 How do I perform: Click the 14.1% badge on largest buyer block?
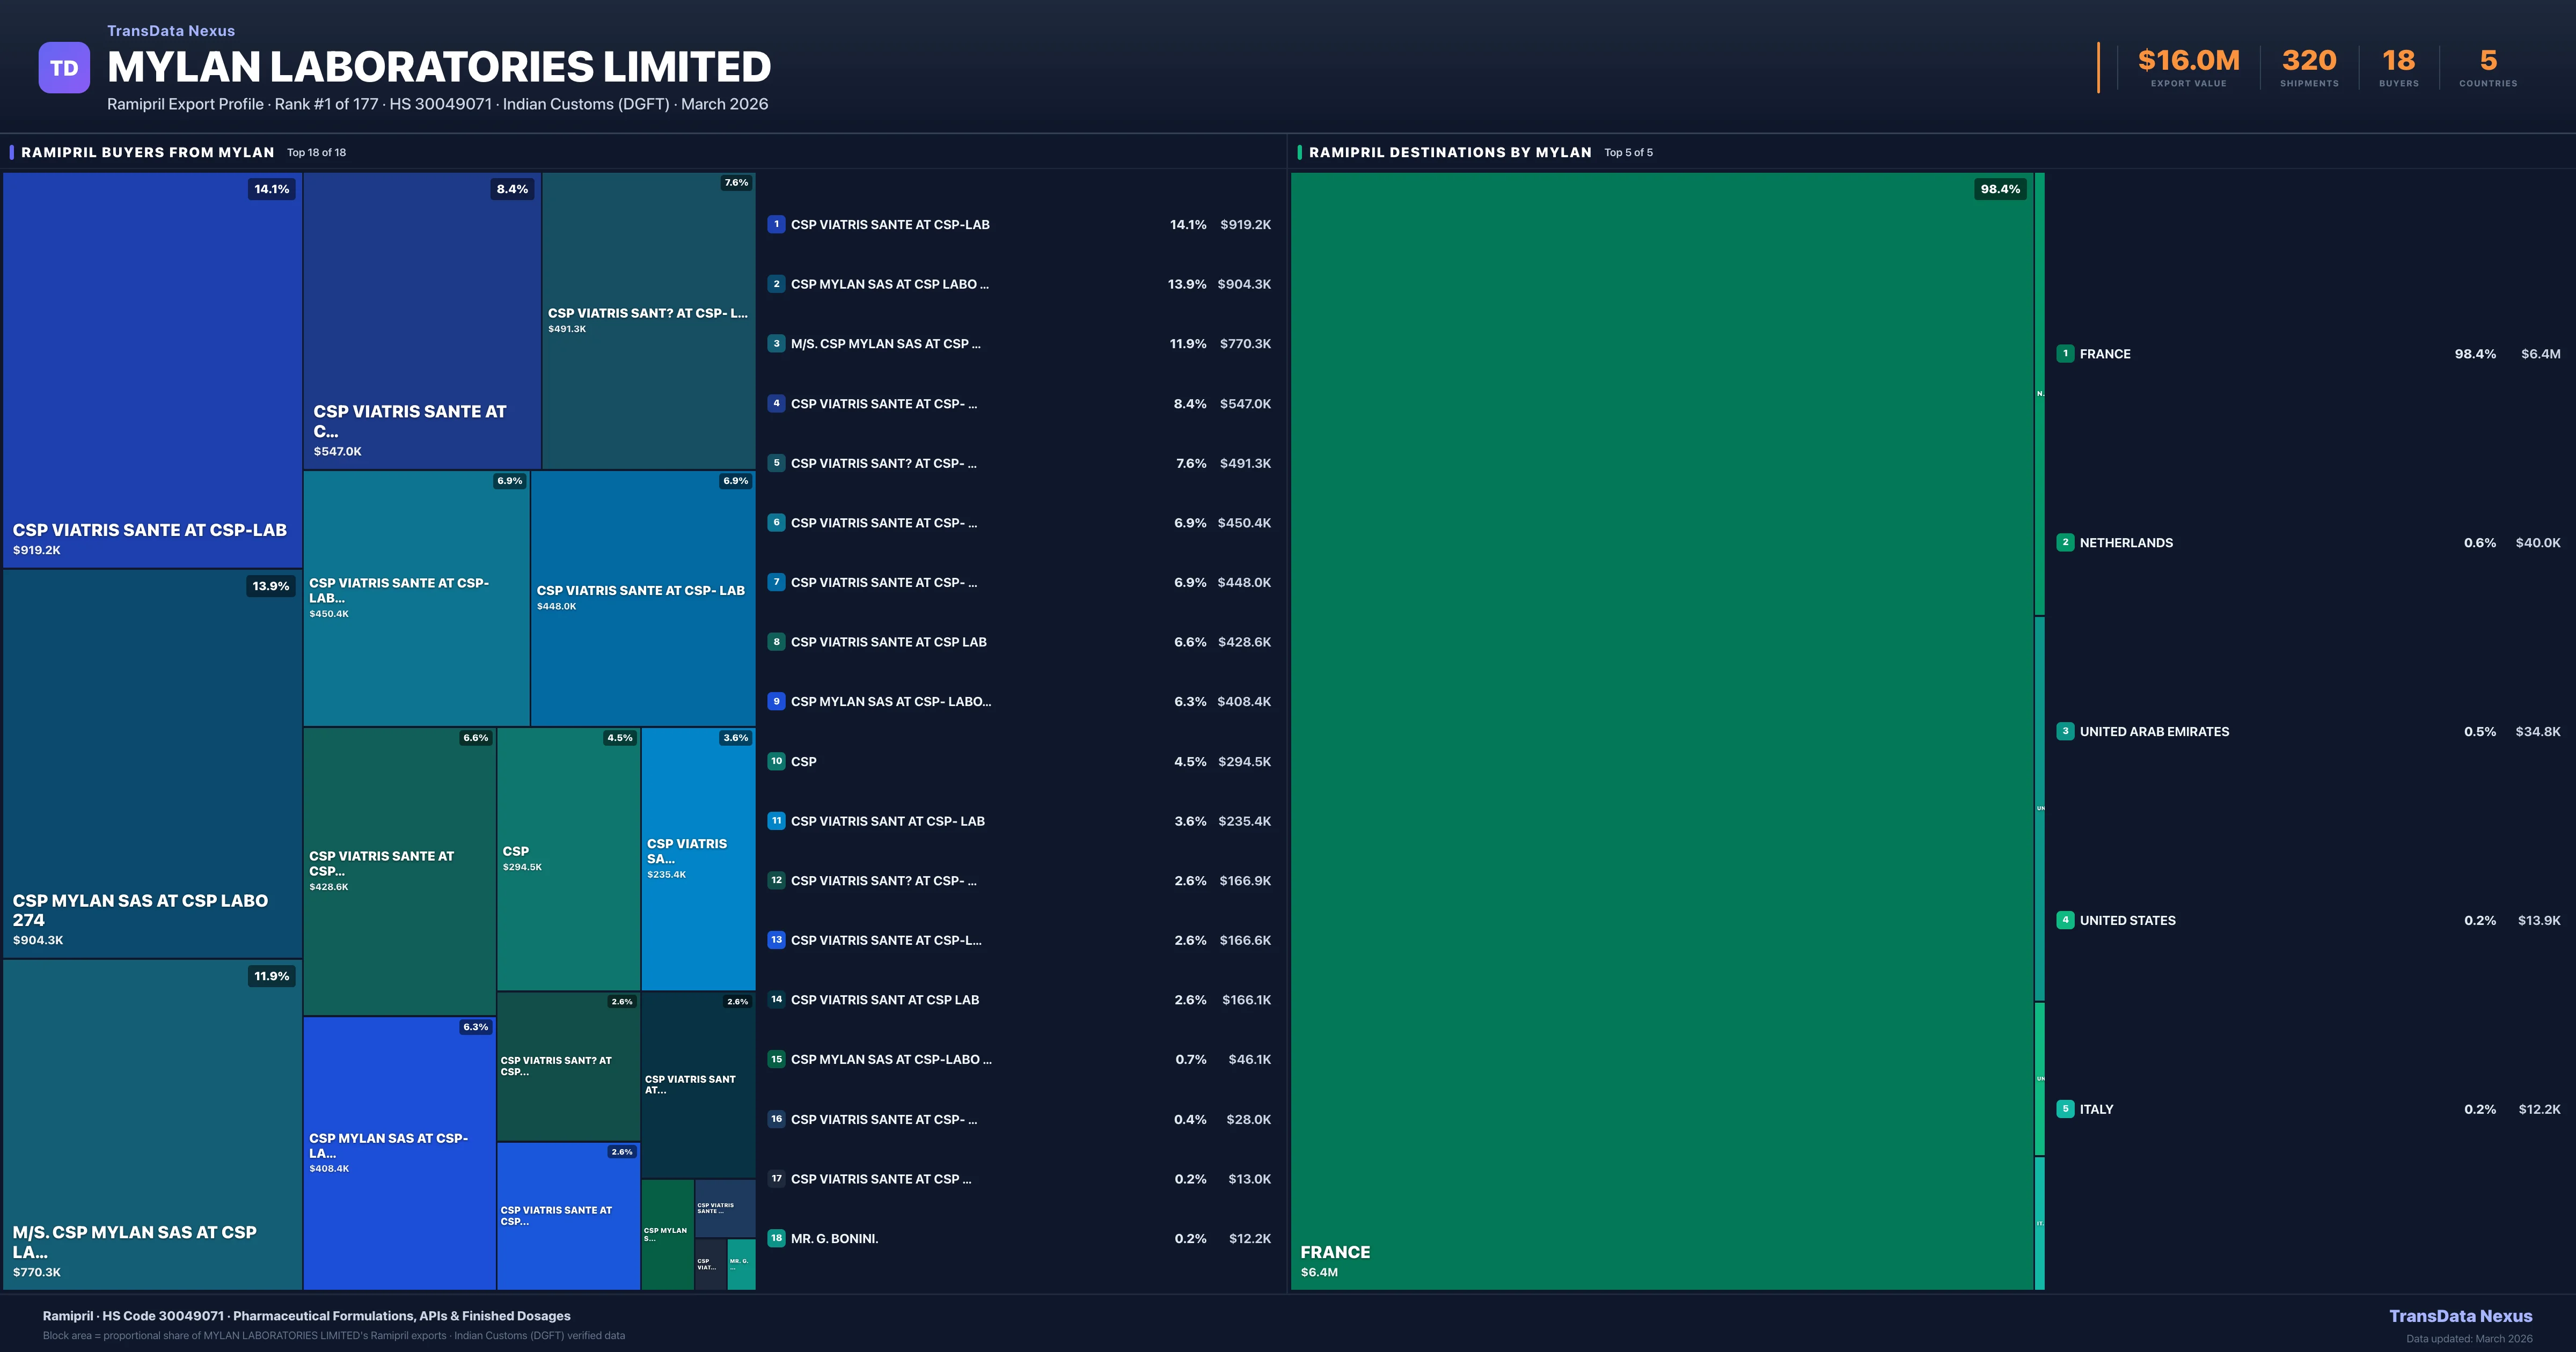[271, 189]
